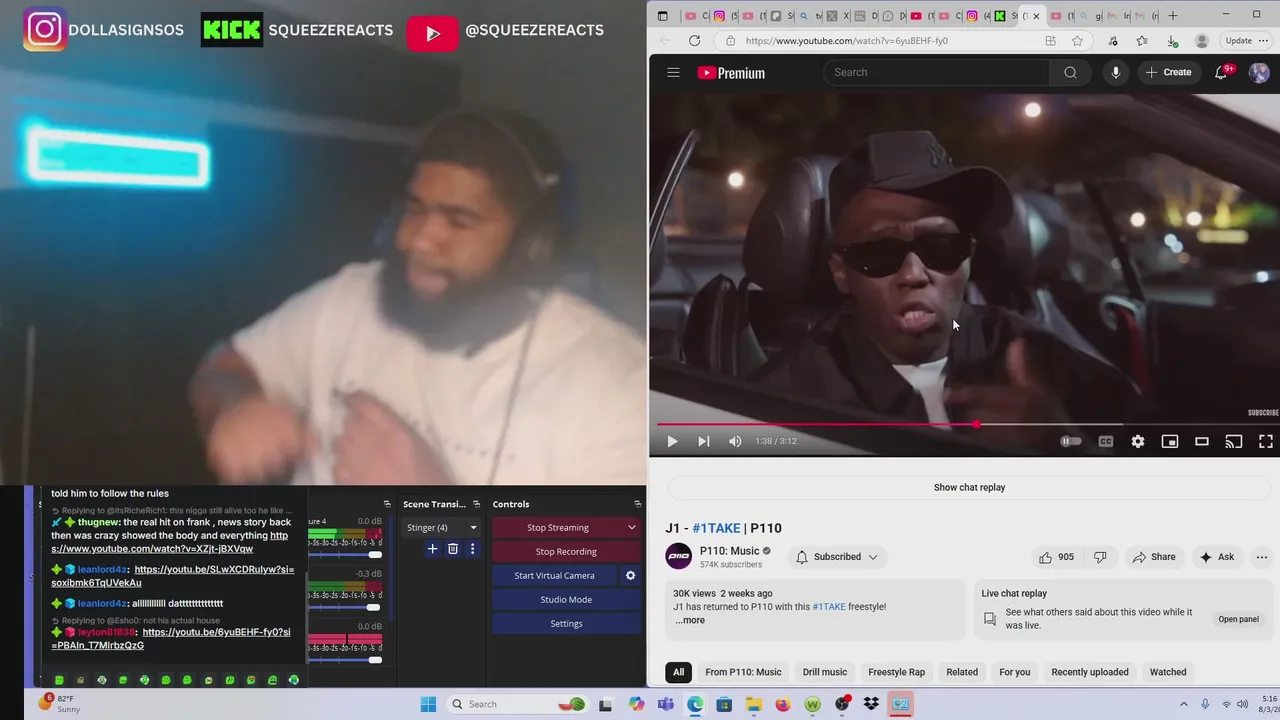Open a new browser tab
Viewport: 1280px width, 720px height.
pyautogui.click(x=1173, y=15)
